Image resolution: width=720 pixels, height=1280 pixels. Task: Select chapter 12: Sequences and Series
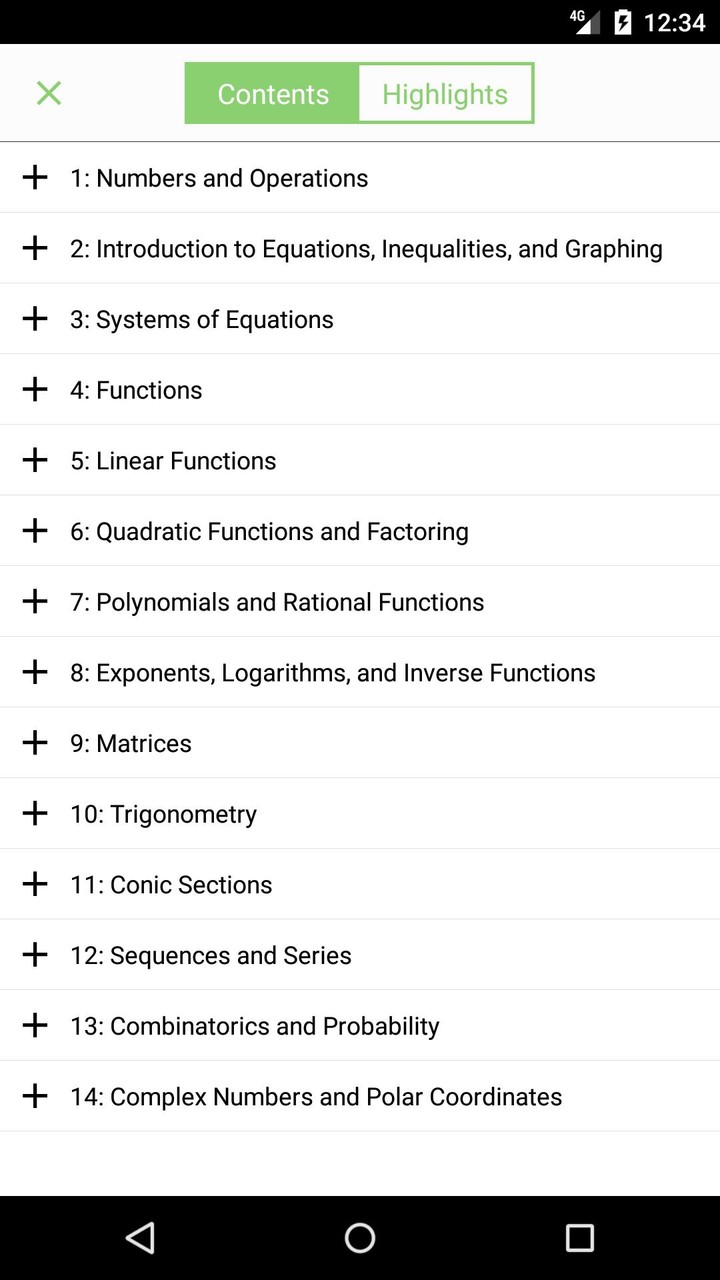click(210, 954)
